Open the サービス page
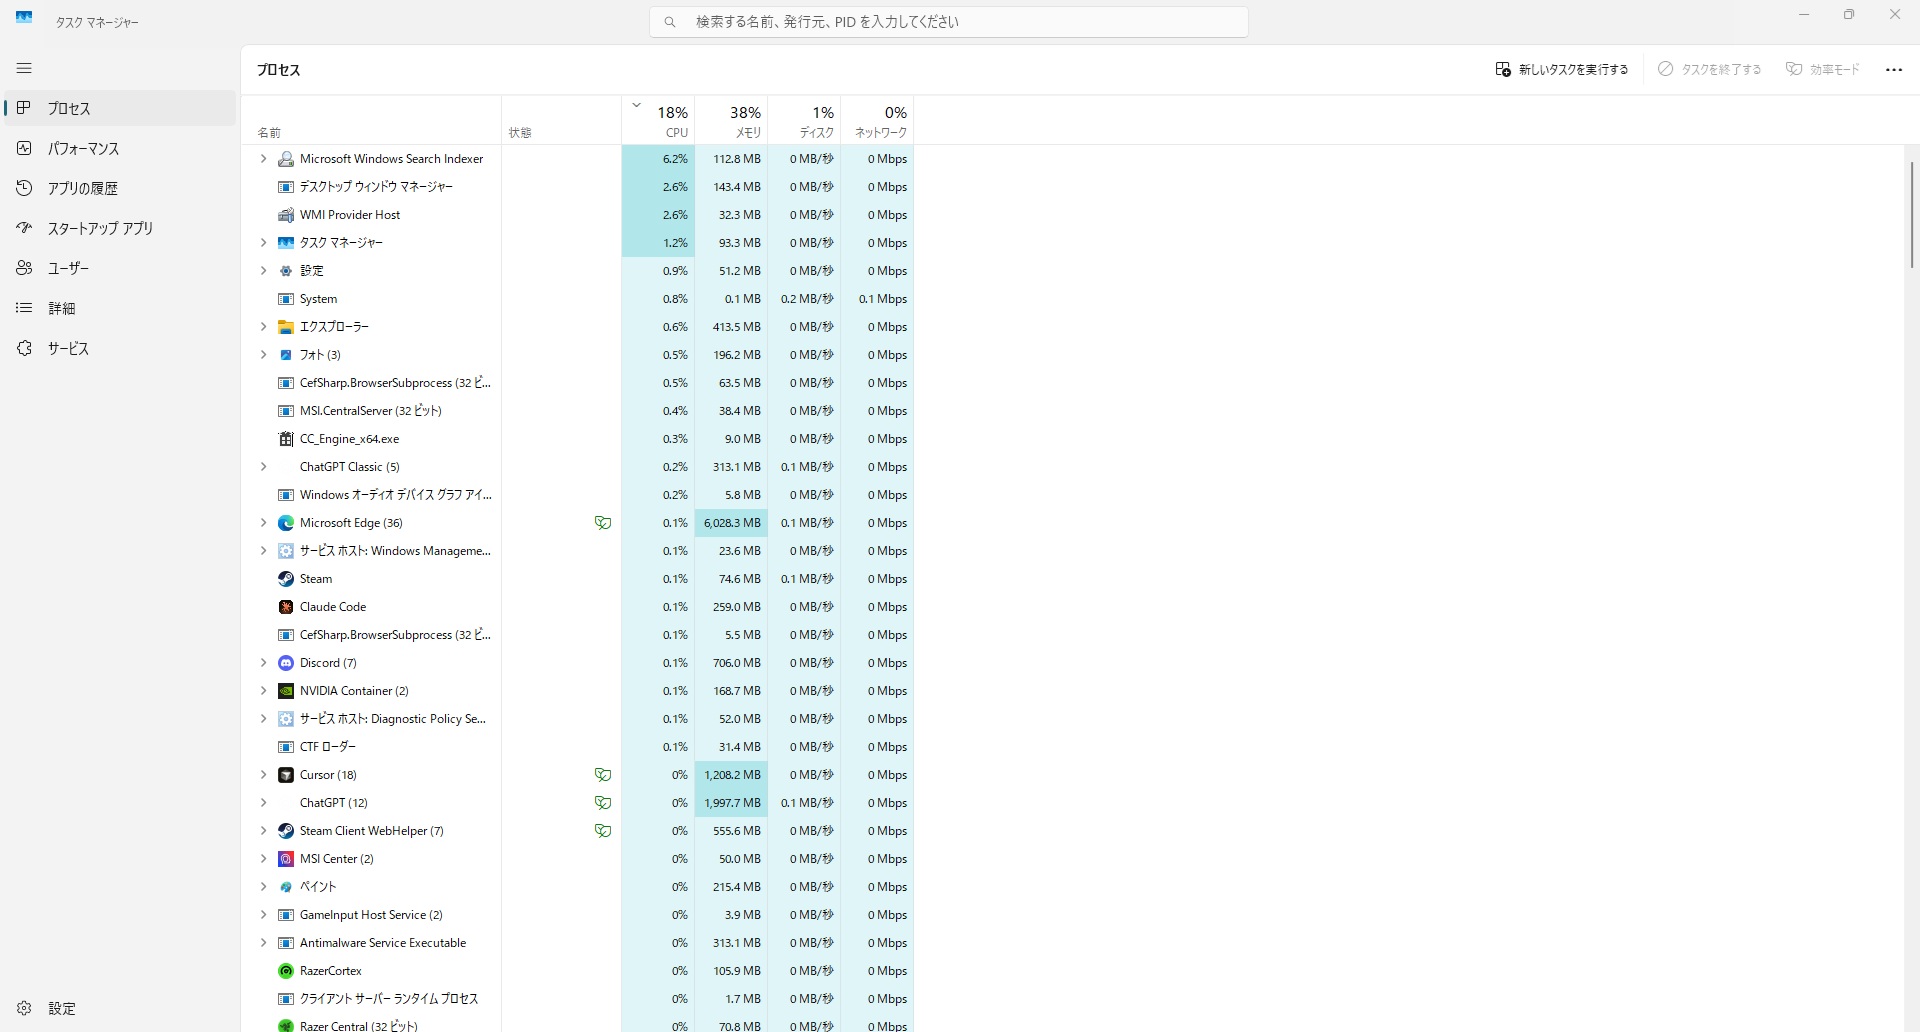The height and width of the screenshot is (1032, 1920). click(120, 348)
